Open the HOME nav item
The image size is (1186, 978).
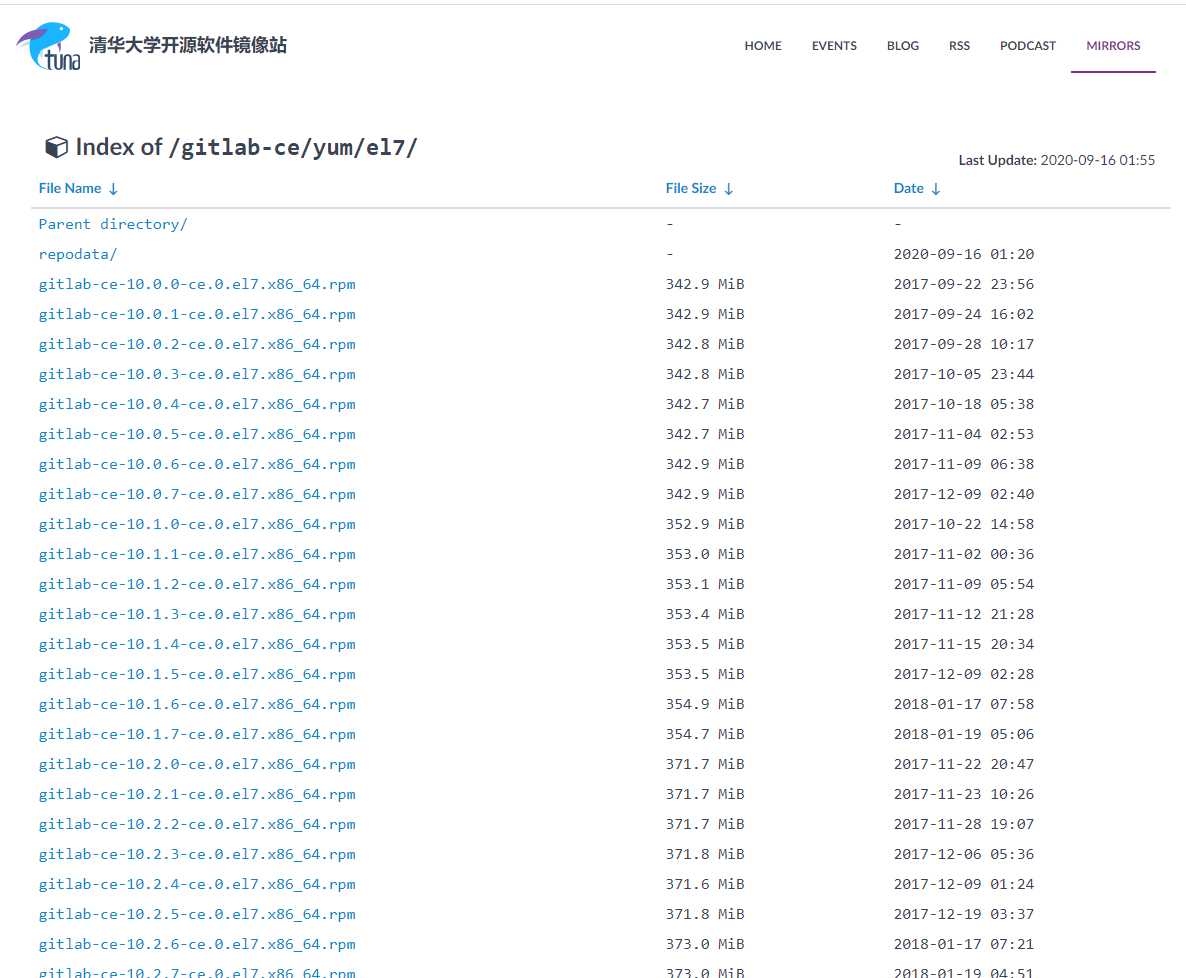762,45
